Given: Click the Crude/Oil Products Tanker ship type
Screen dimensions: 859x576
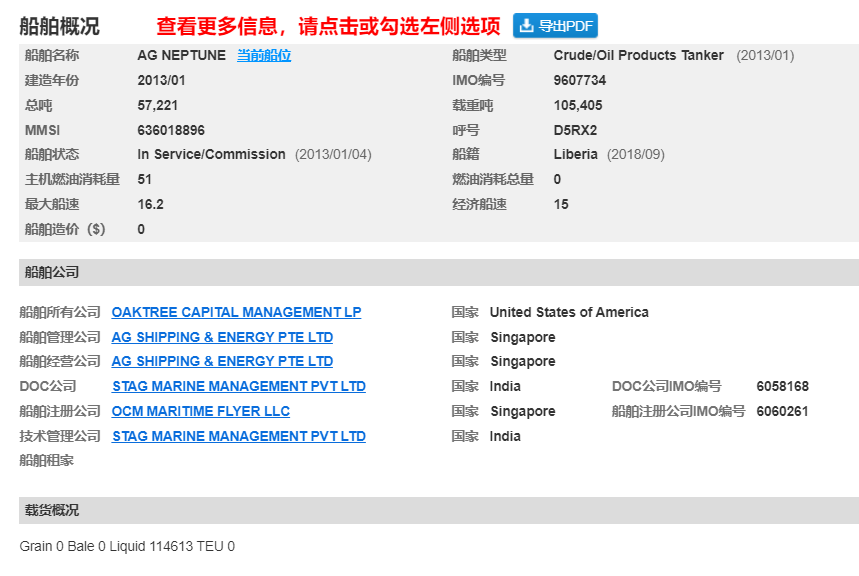Looking at the screenshot, I should (637, 55).
